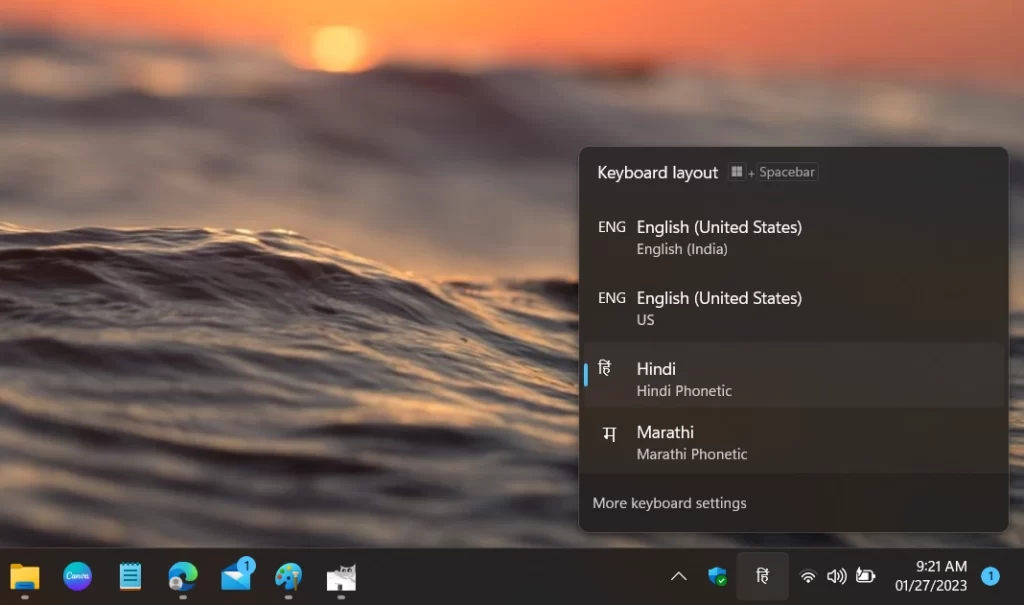Open Wi-Fi network status icon
Viewport: 1024px width, 605px height.
click(808, 576)
